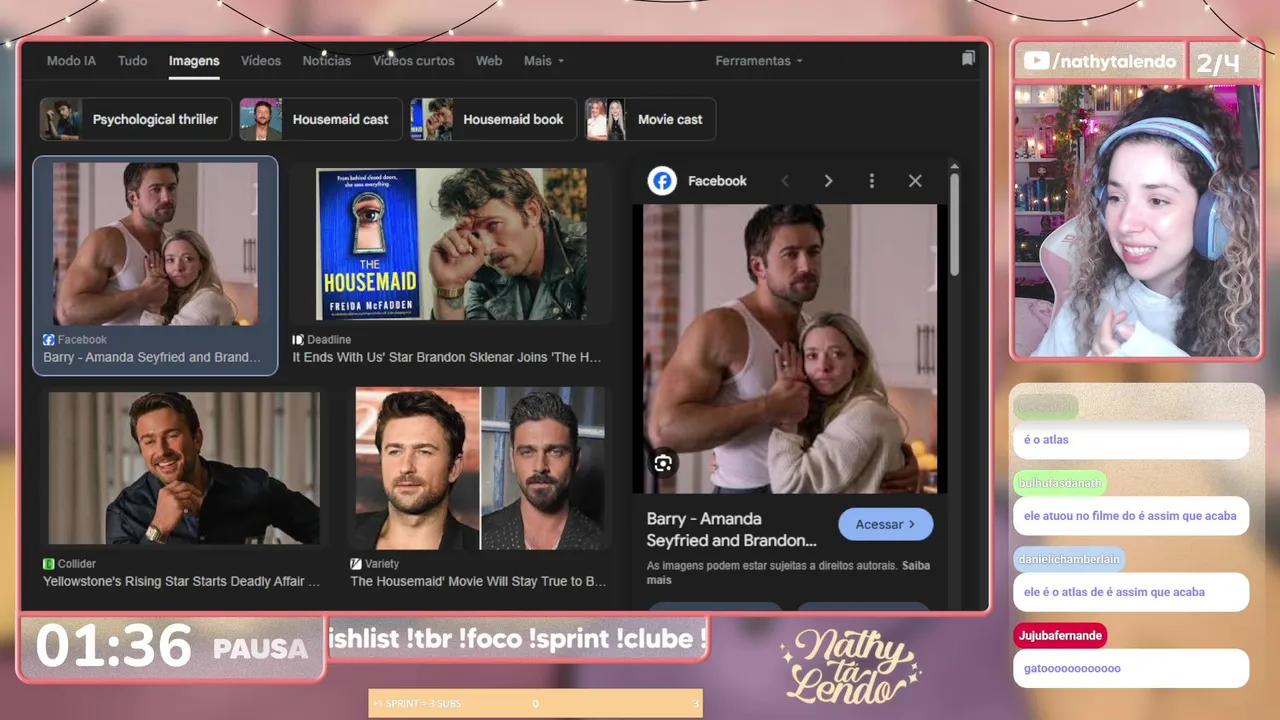Click the YouTube icon in stream overlay
Image resolution: width=1280 pixels, height=720 pixels.
coord(1037,61)
